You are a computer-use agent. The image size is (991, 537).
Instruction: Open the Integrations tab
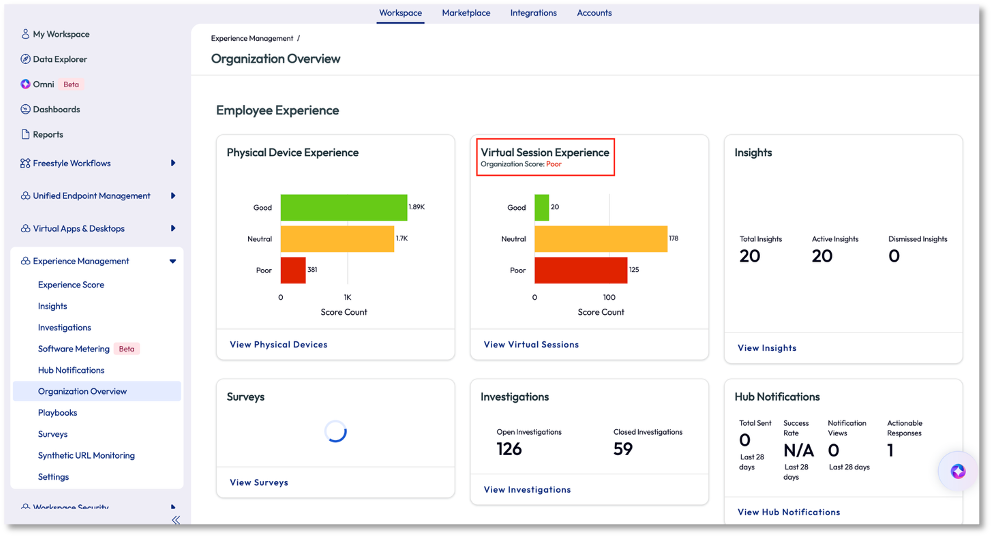coord(534,13)
